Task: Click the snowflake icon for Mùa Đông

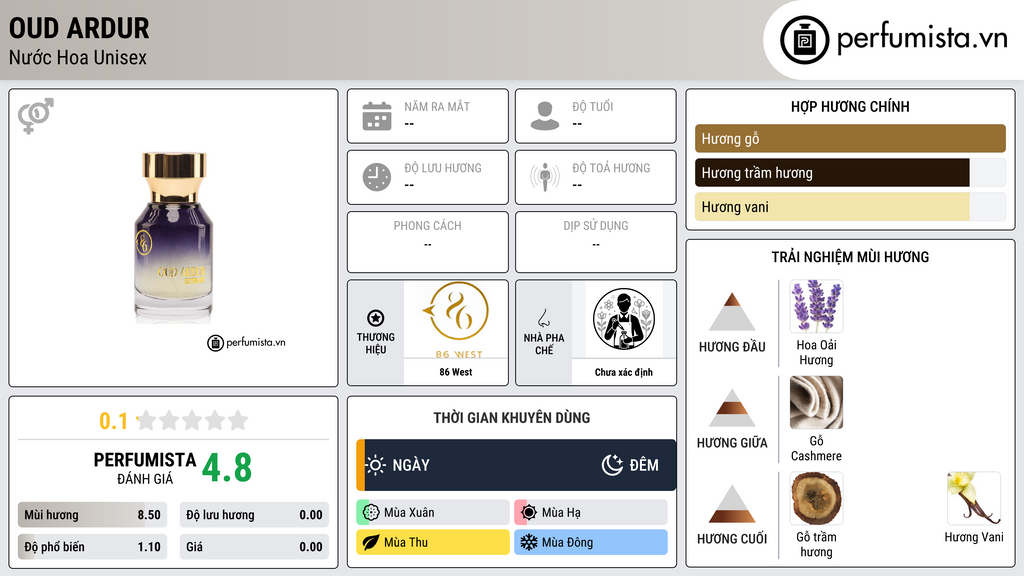Action: tap(529, 542)
